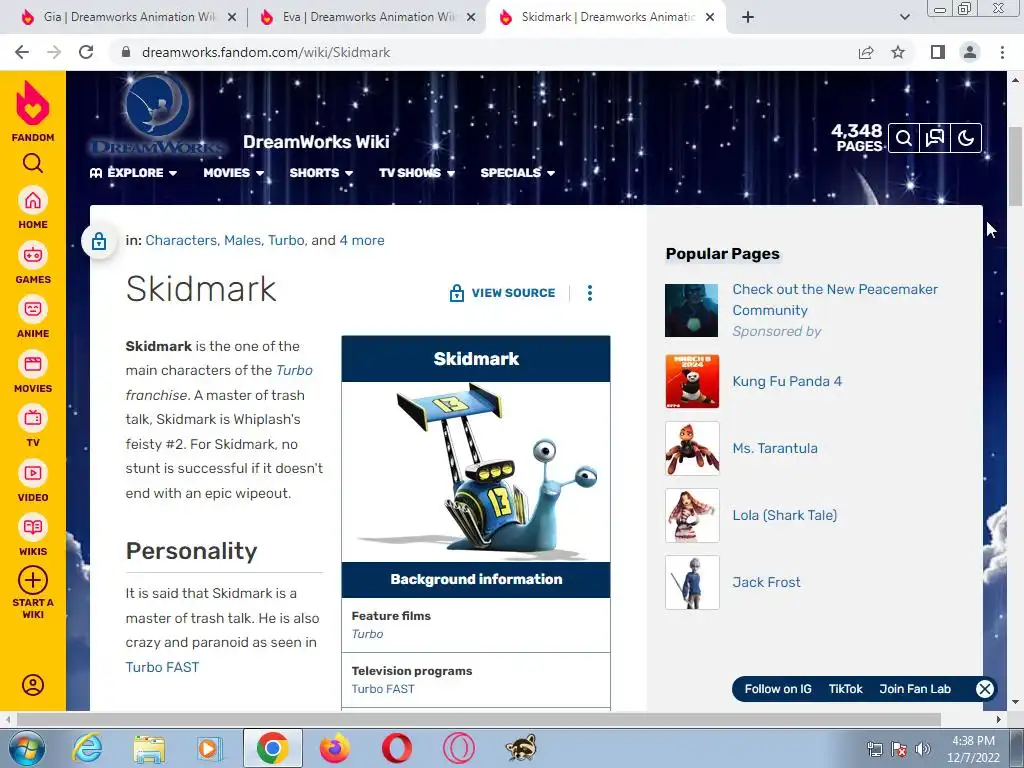This screenshot has height=768, width=1024.
Task: Open the Video sidebar icon
Action: pyautogui.click(x=33, y=473)
